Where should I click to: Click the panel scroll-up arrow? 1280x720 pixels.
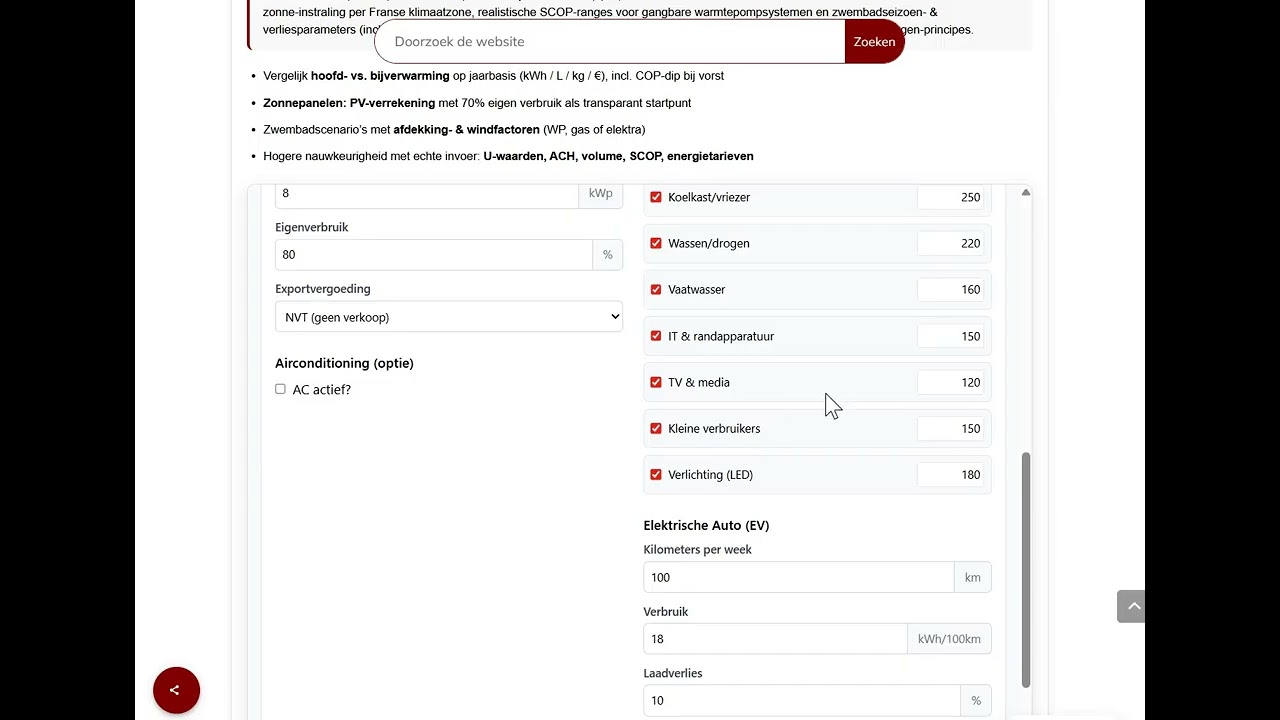click(x=1025, y=192)
